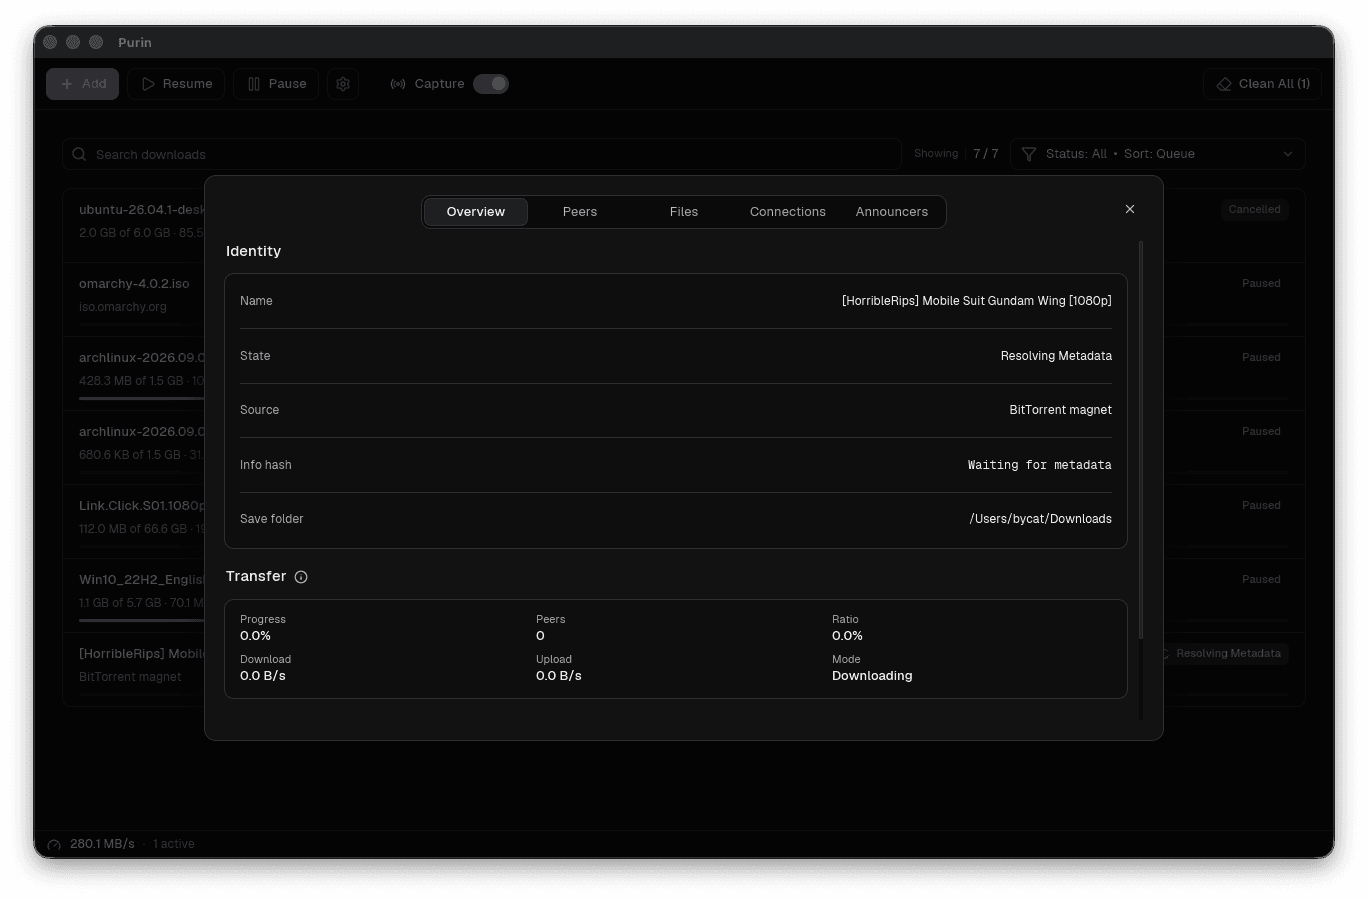
Task: Close the download details dialog
Action: (x=1130, y=209)
